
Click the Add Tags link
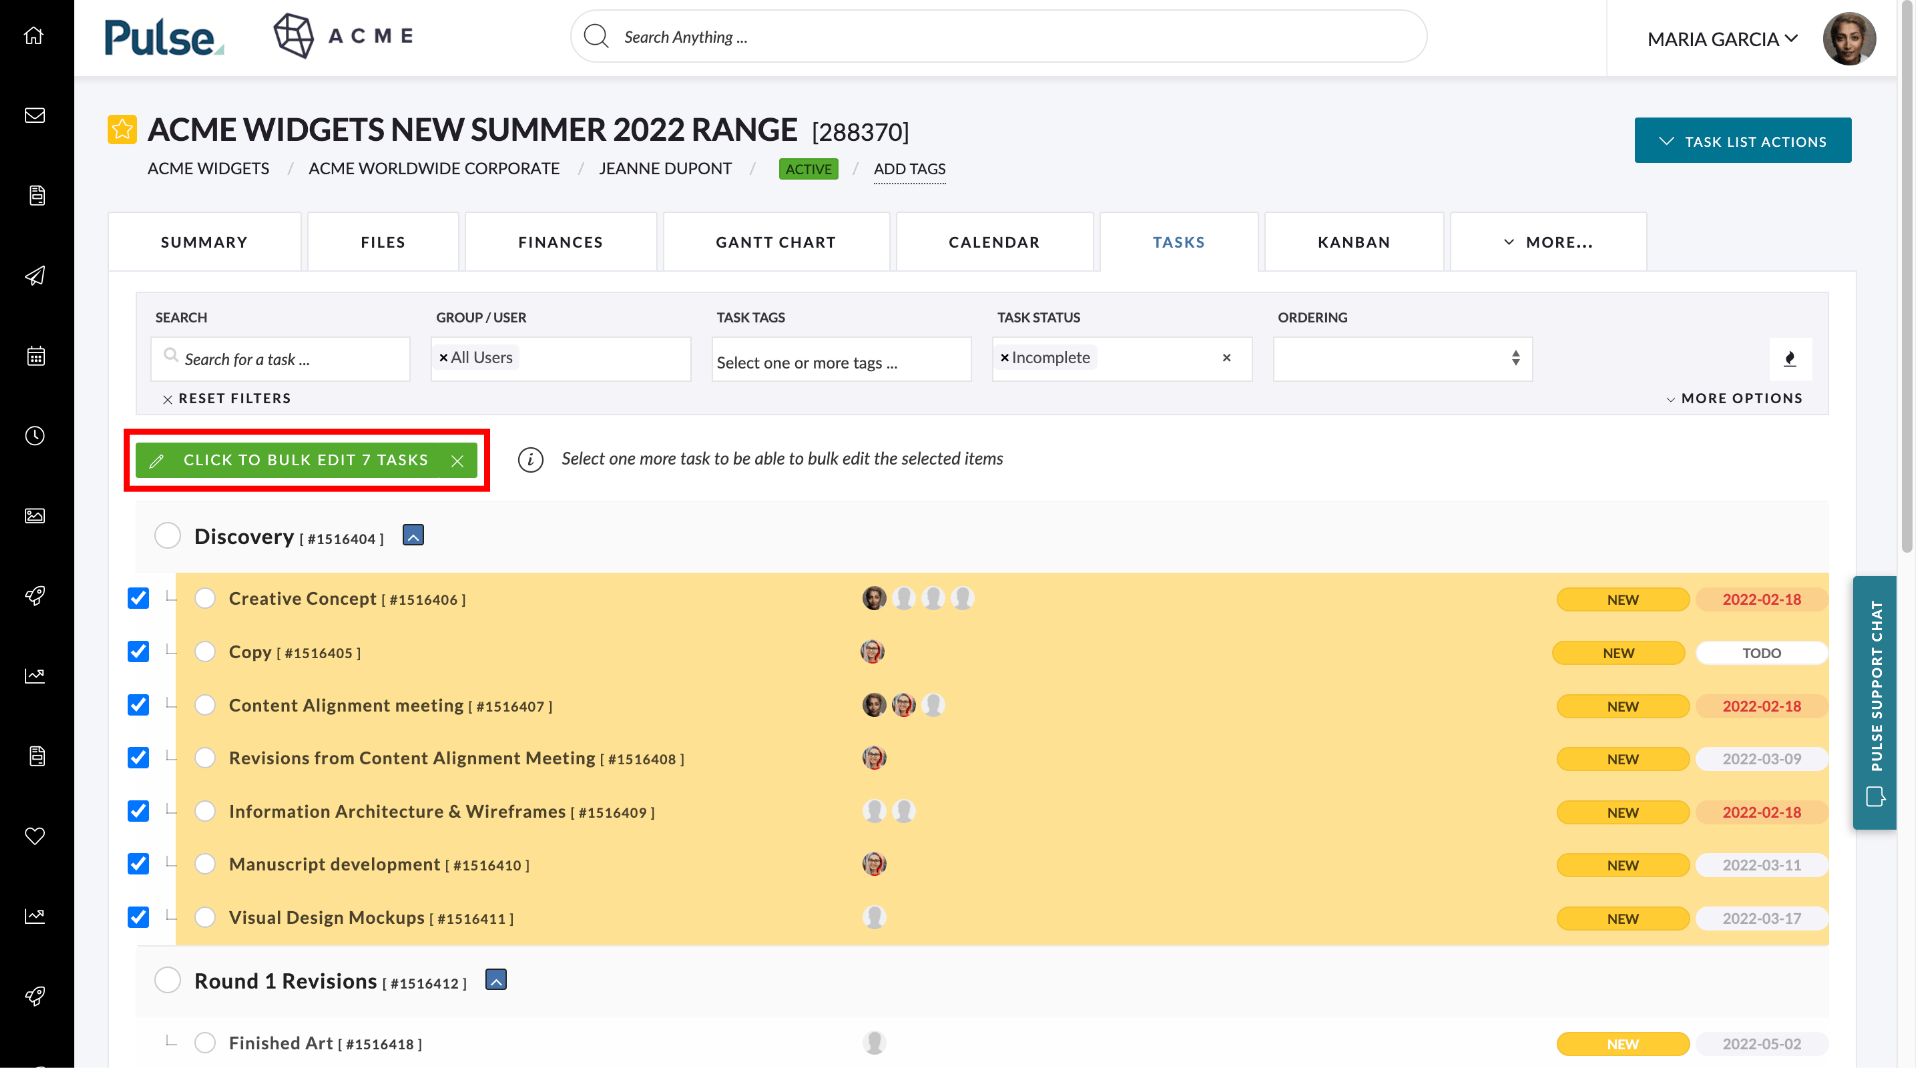point(909,169)
